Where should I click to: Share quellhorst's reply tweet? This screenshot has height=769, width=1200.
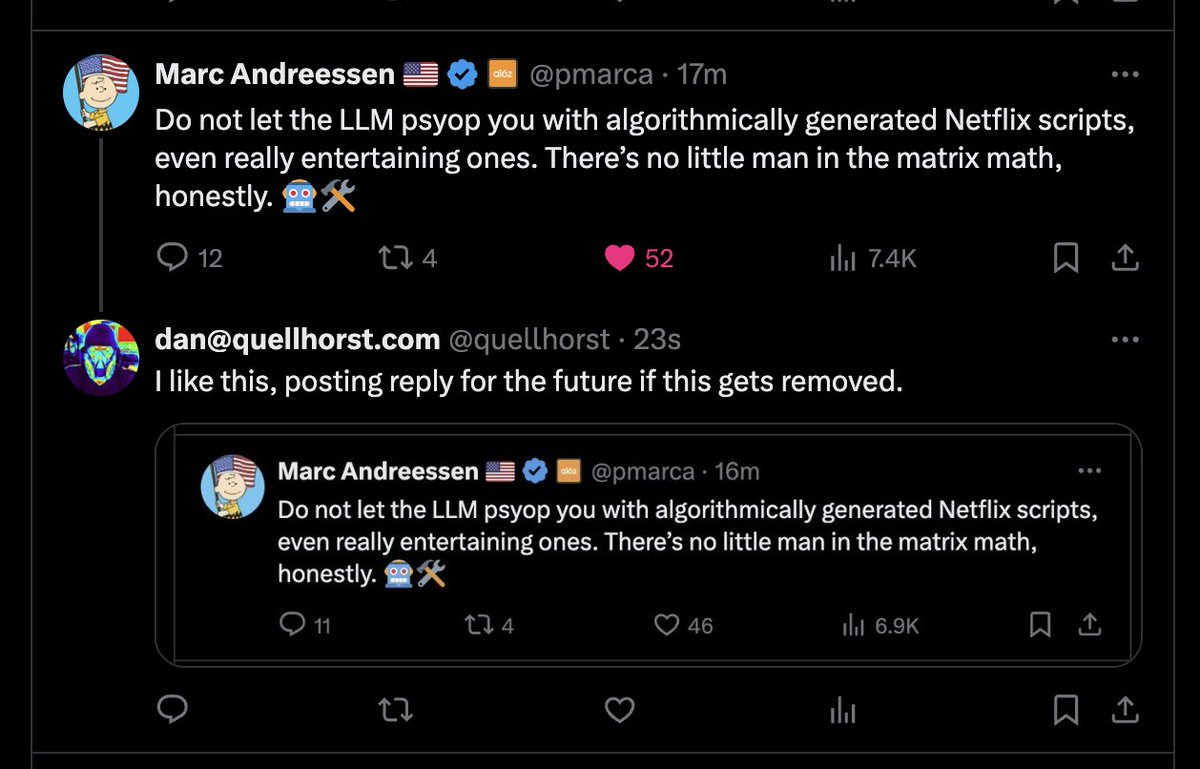1125,710
